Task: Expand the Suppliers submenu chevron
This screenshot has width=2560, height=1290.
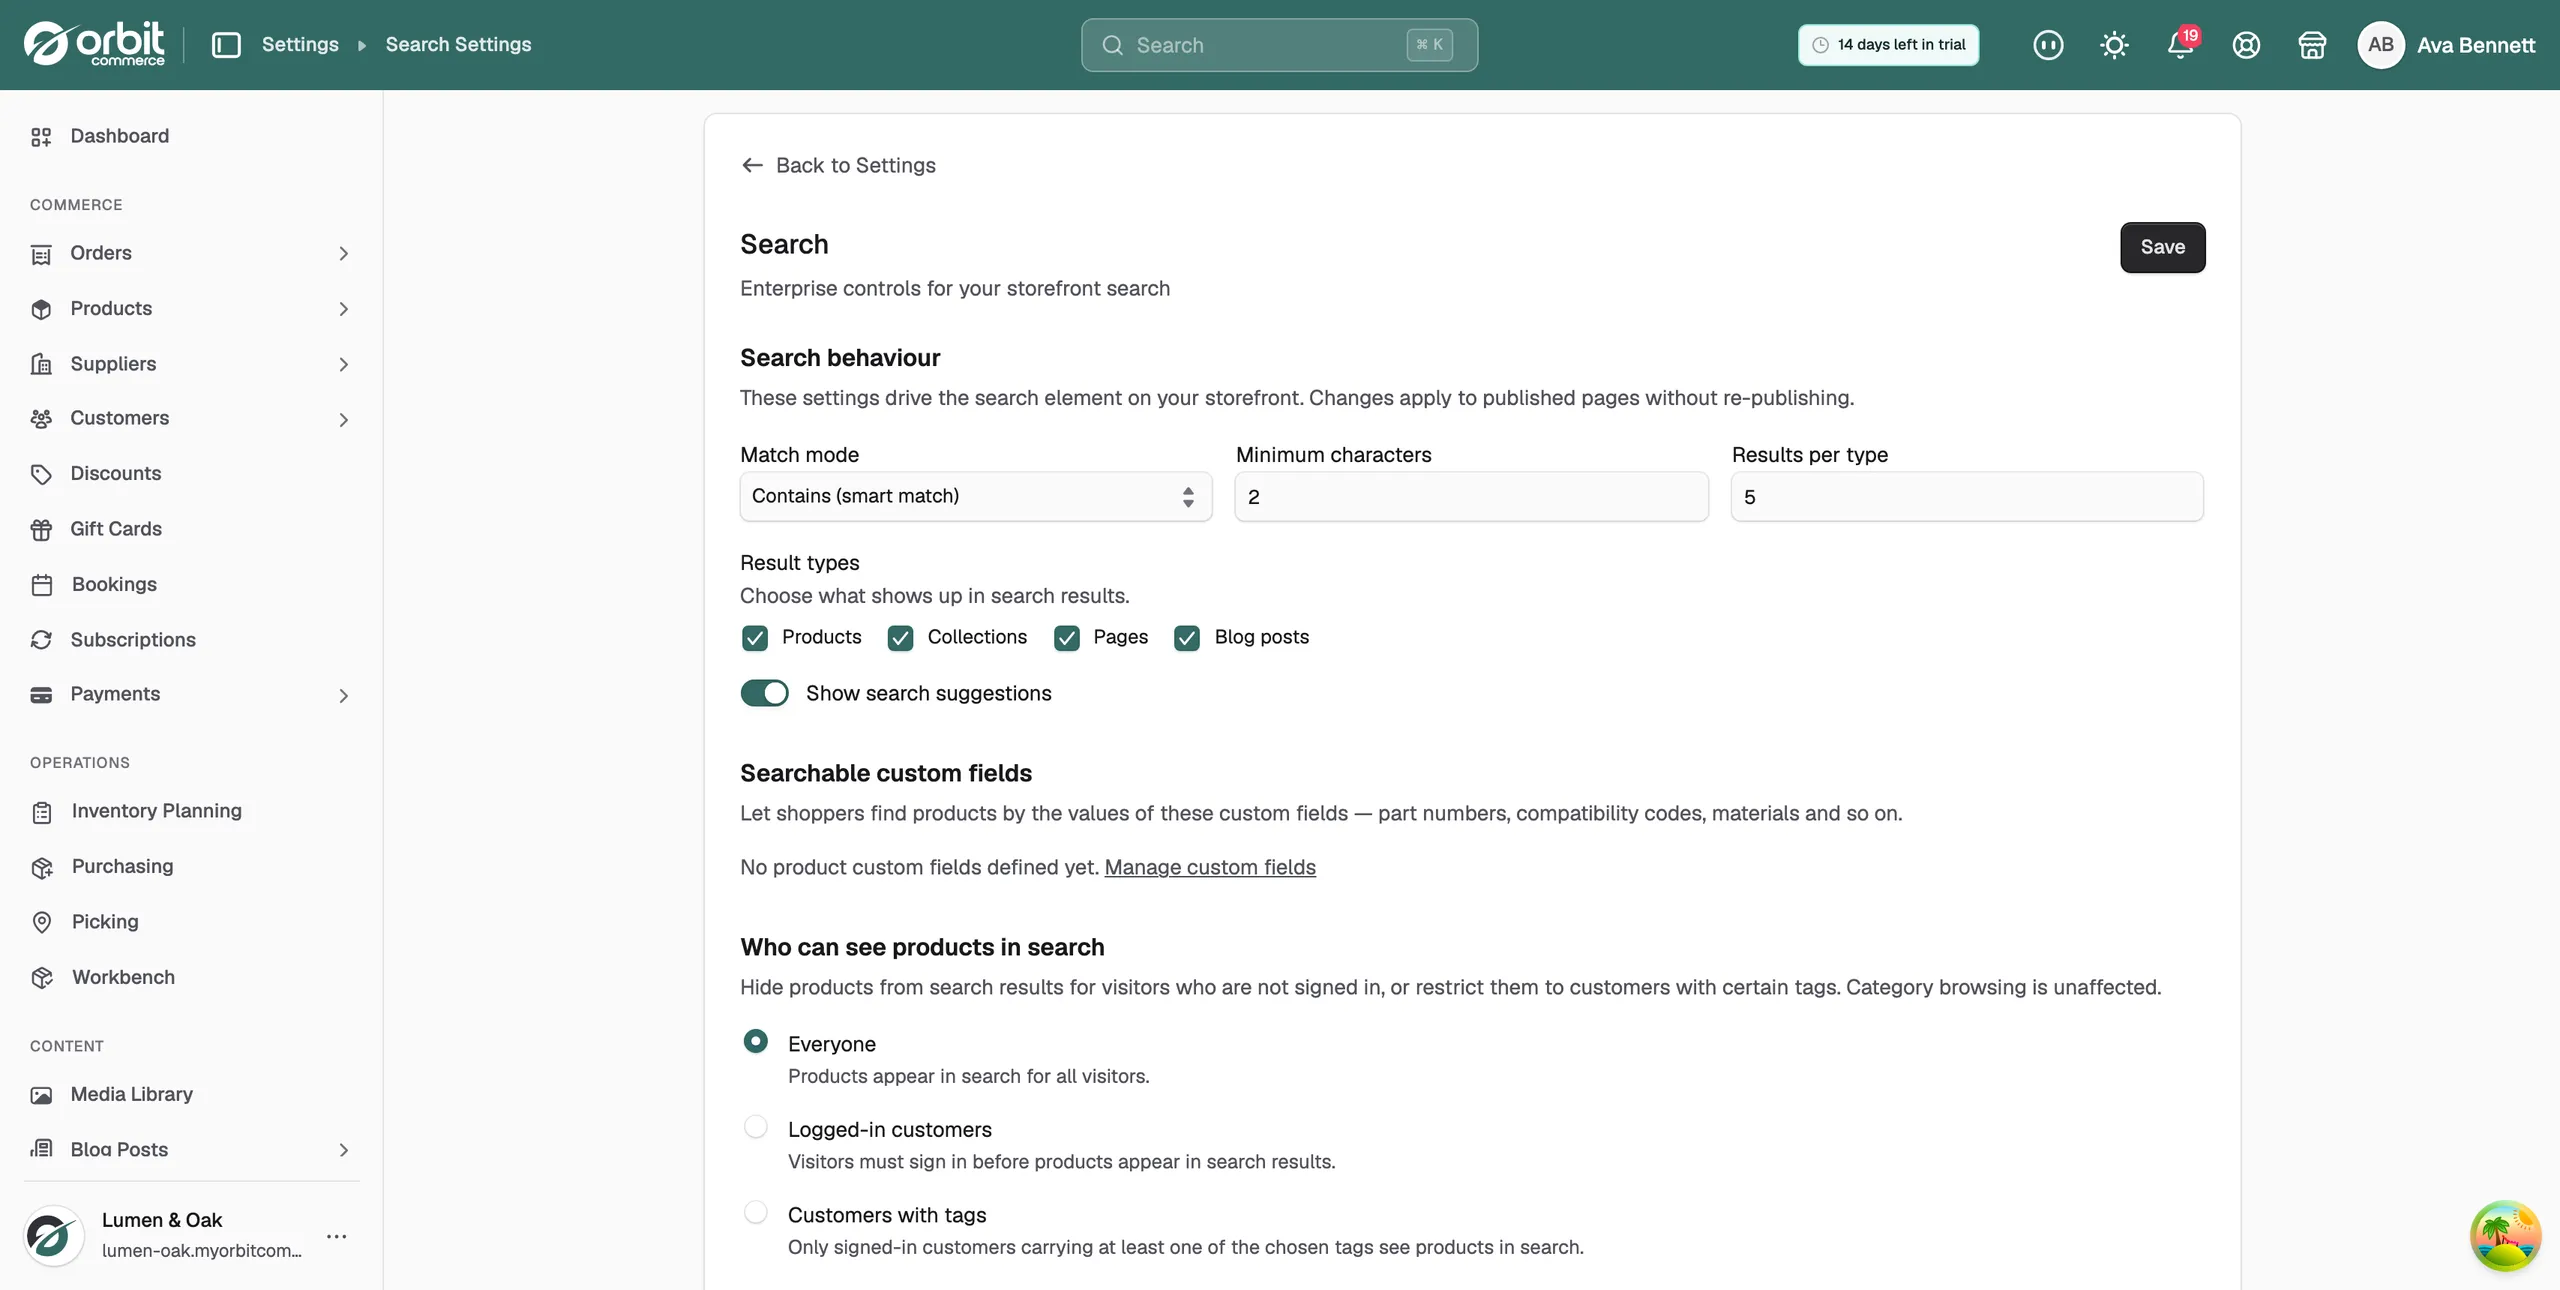Action: (x=343, y=364)
